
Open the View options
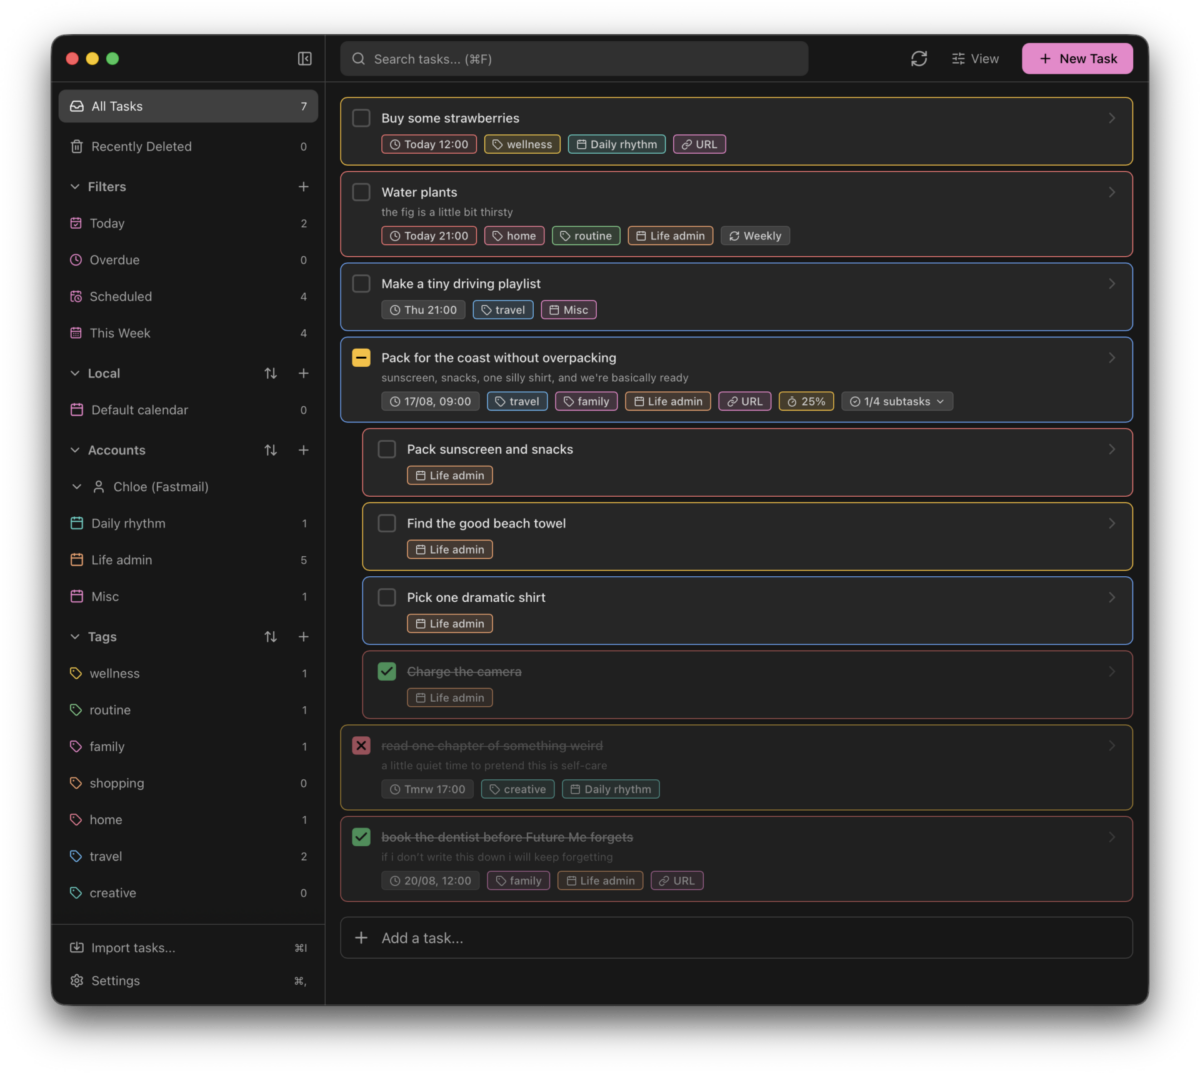(975, 59)
